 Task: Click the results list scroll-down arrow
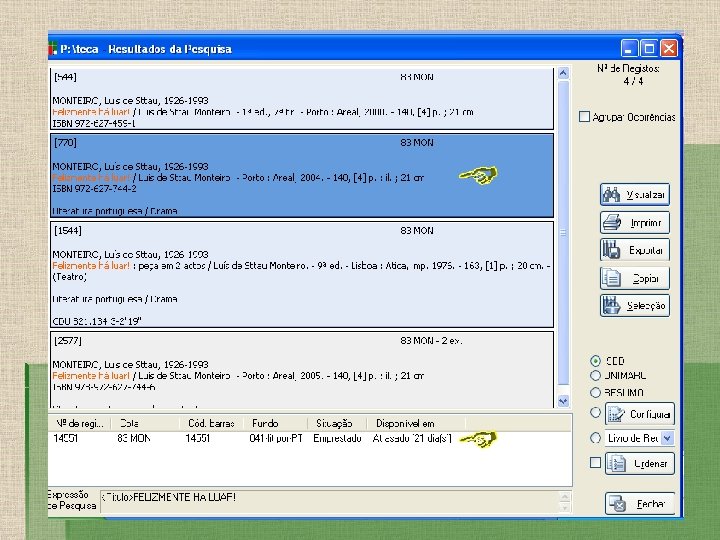click(562, 401)
